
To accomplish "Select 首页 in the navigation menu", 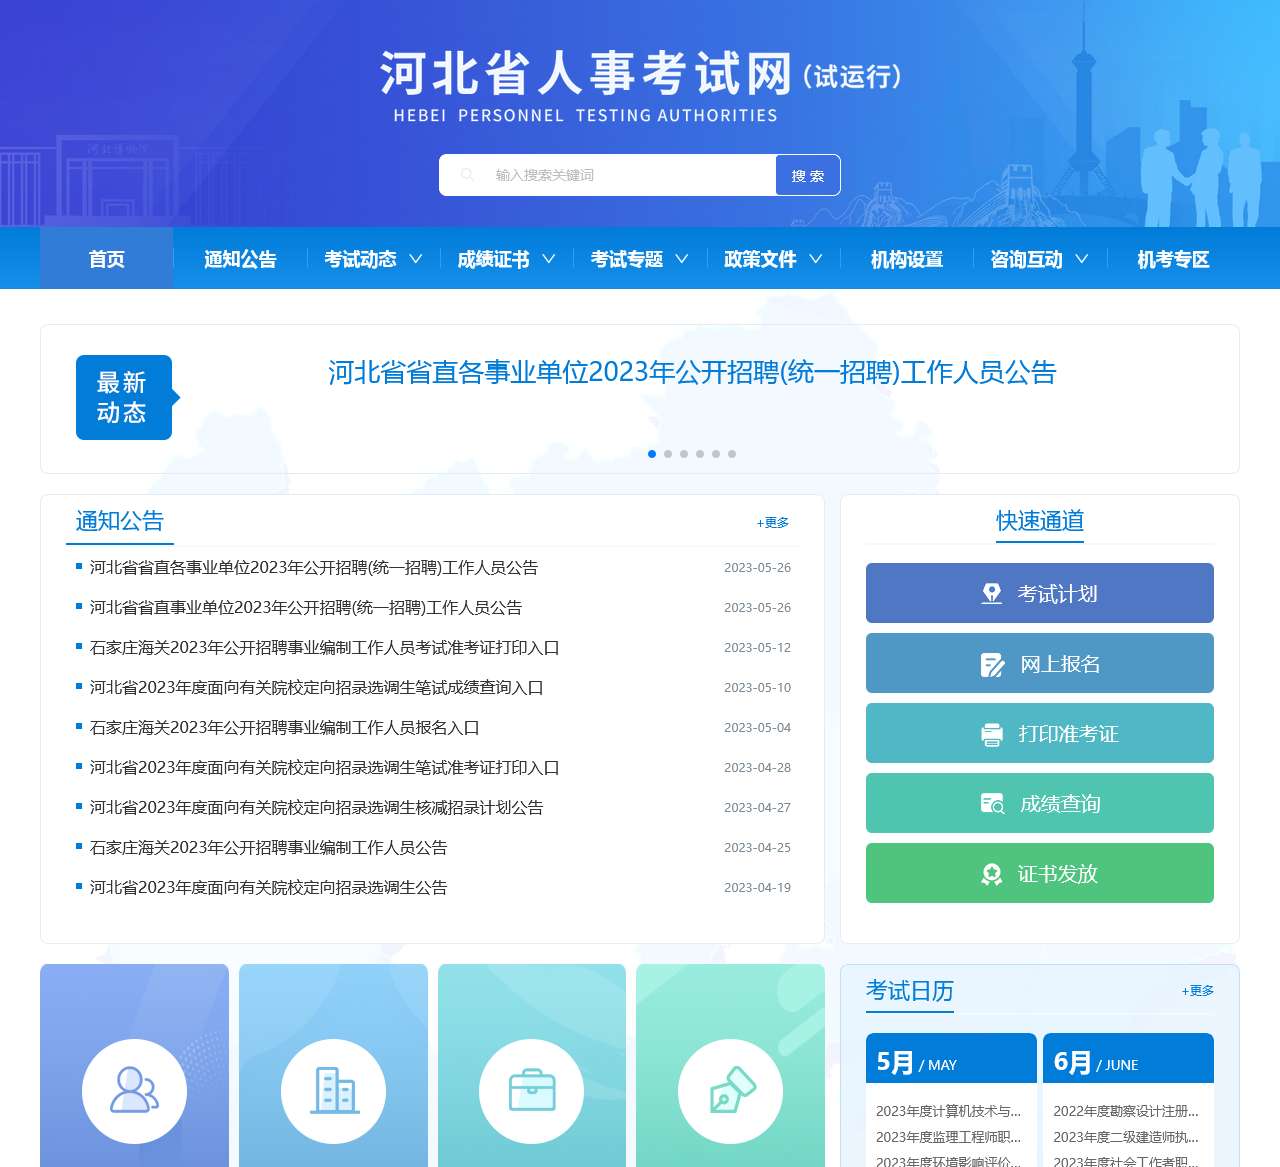I will pos(106,259).
